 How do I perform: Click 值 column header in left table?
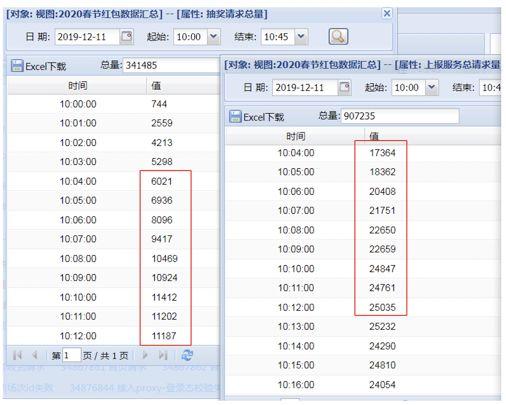pos(156,86)
